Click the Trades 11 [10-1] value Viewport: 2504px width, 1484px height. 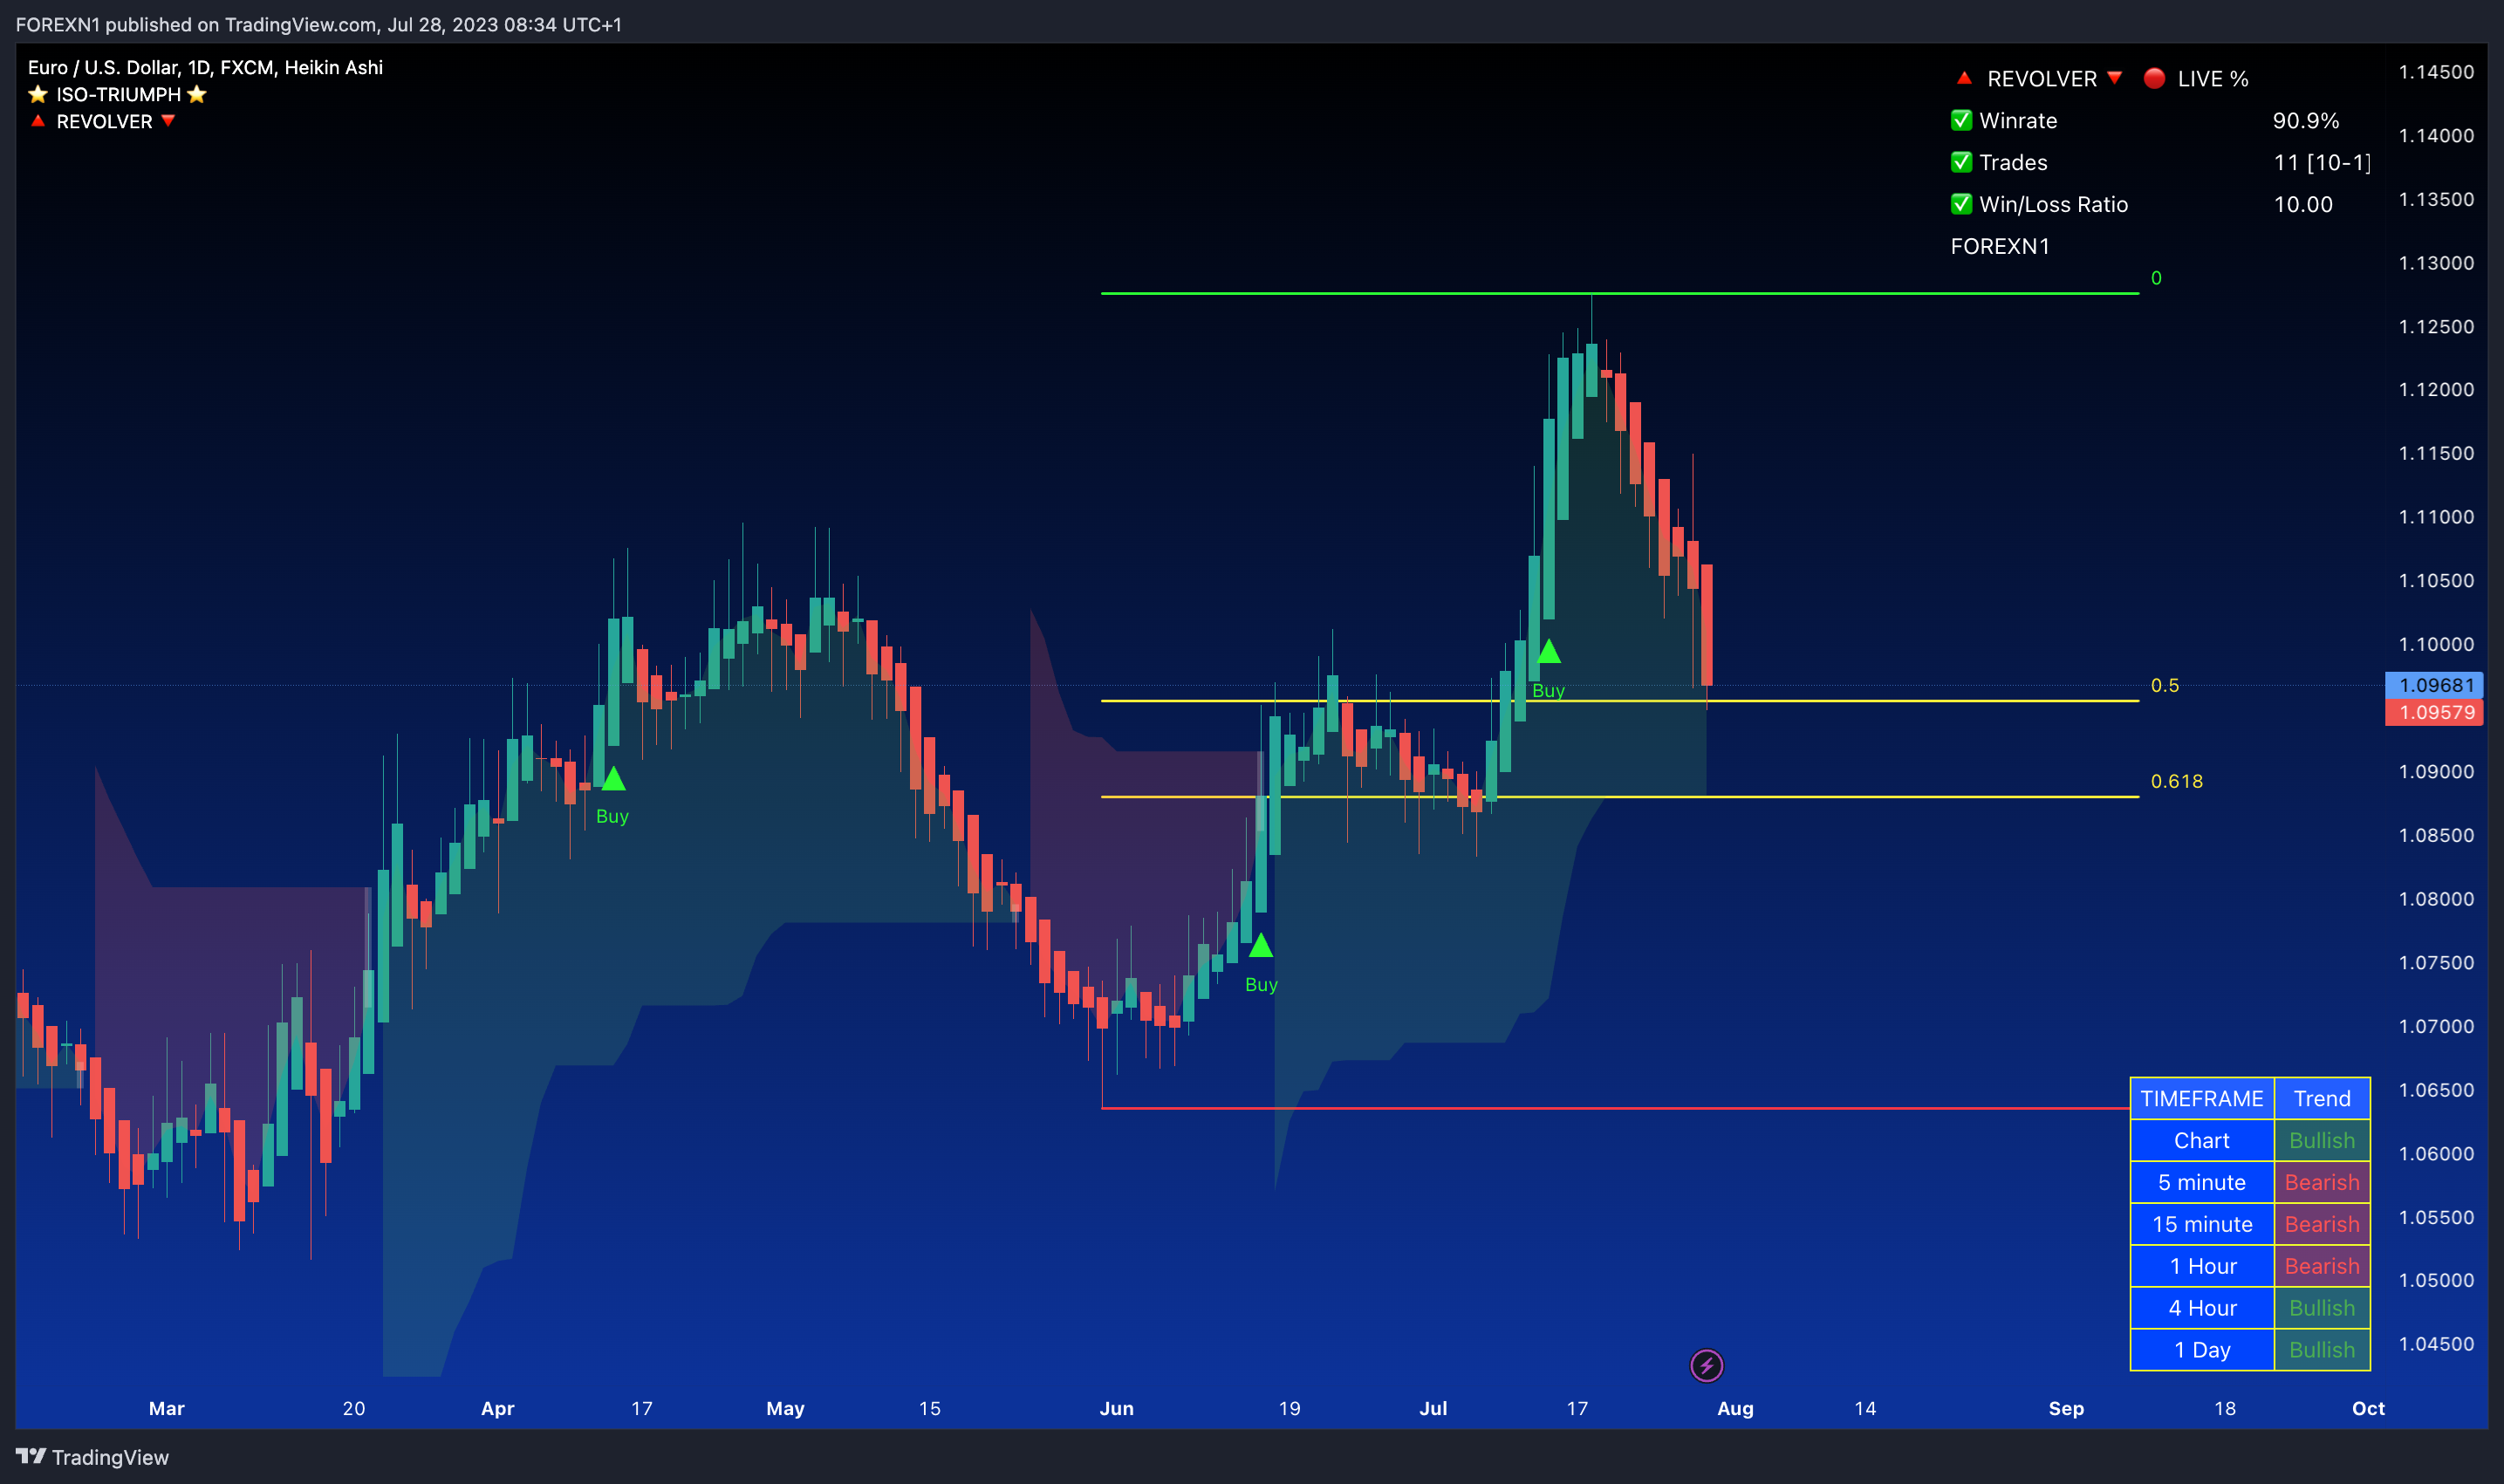[x=2321, y=162]
